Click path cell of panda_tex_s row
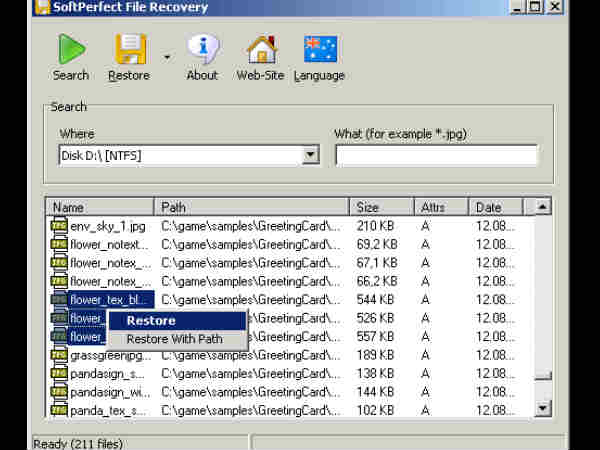600x450 pixels. (x=251, y=410)
